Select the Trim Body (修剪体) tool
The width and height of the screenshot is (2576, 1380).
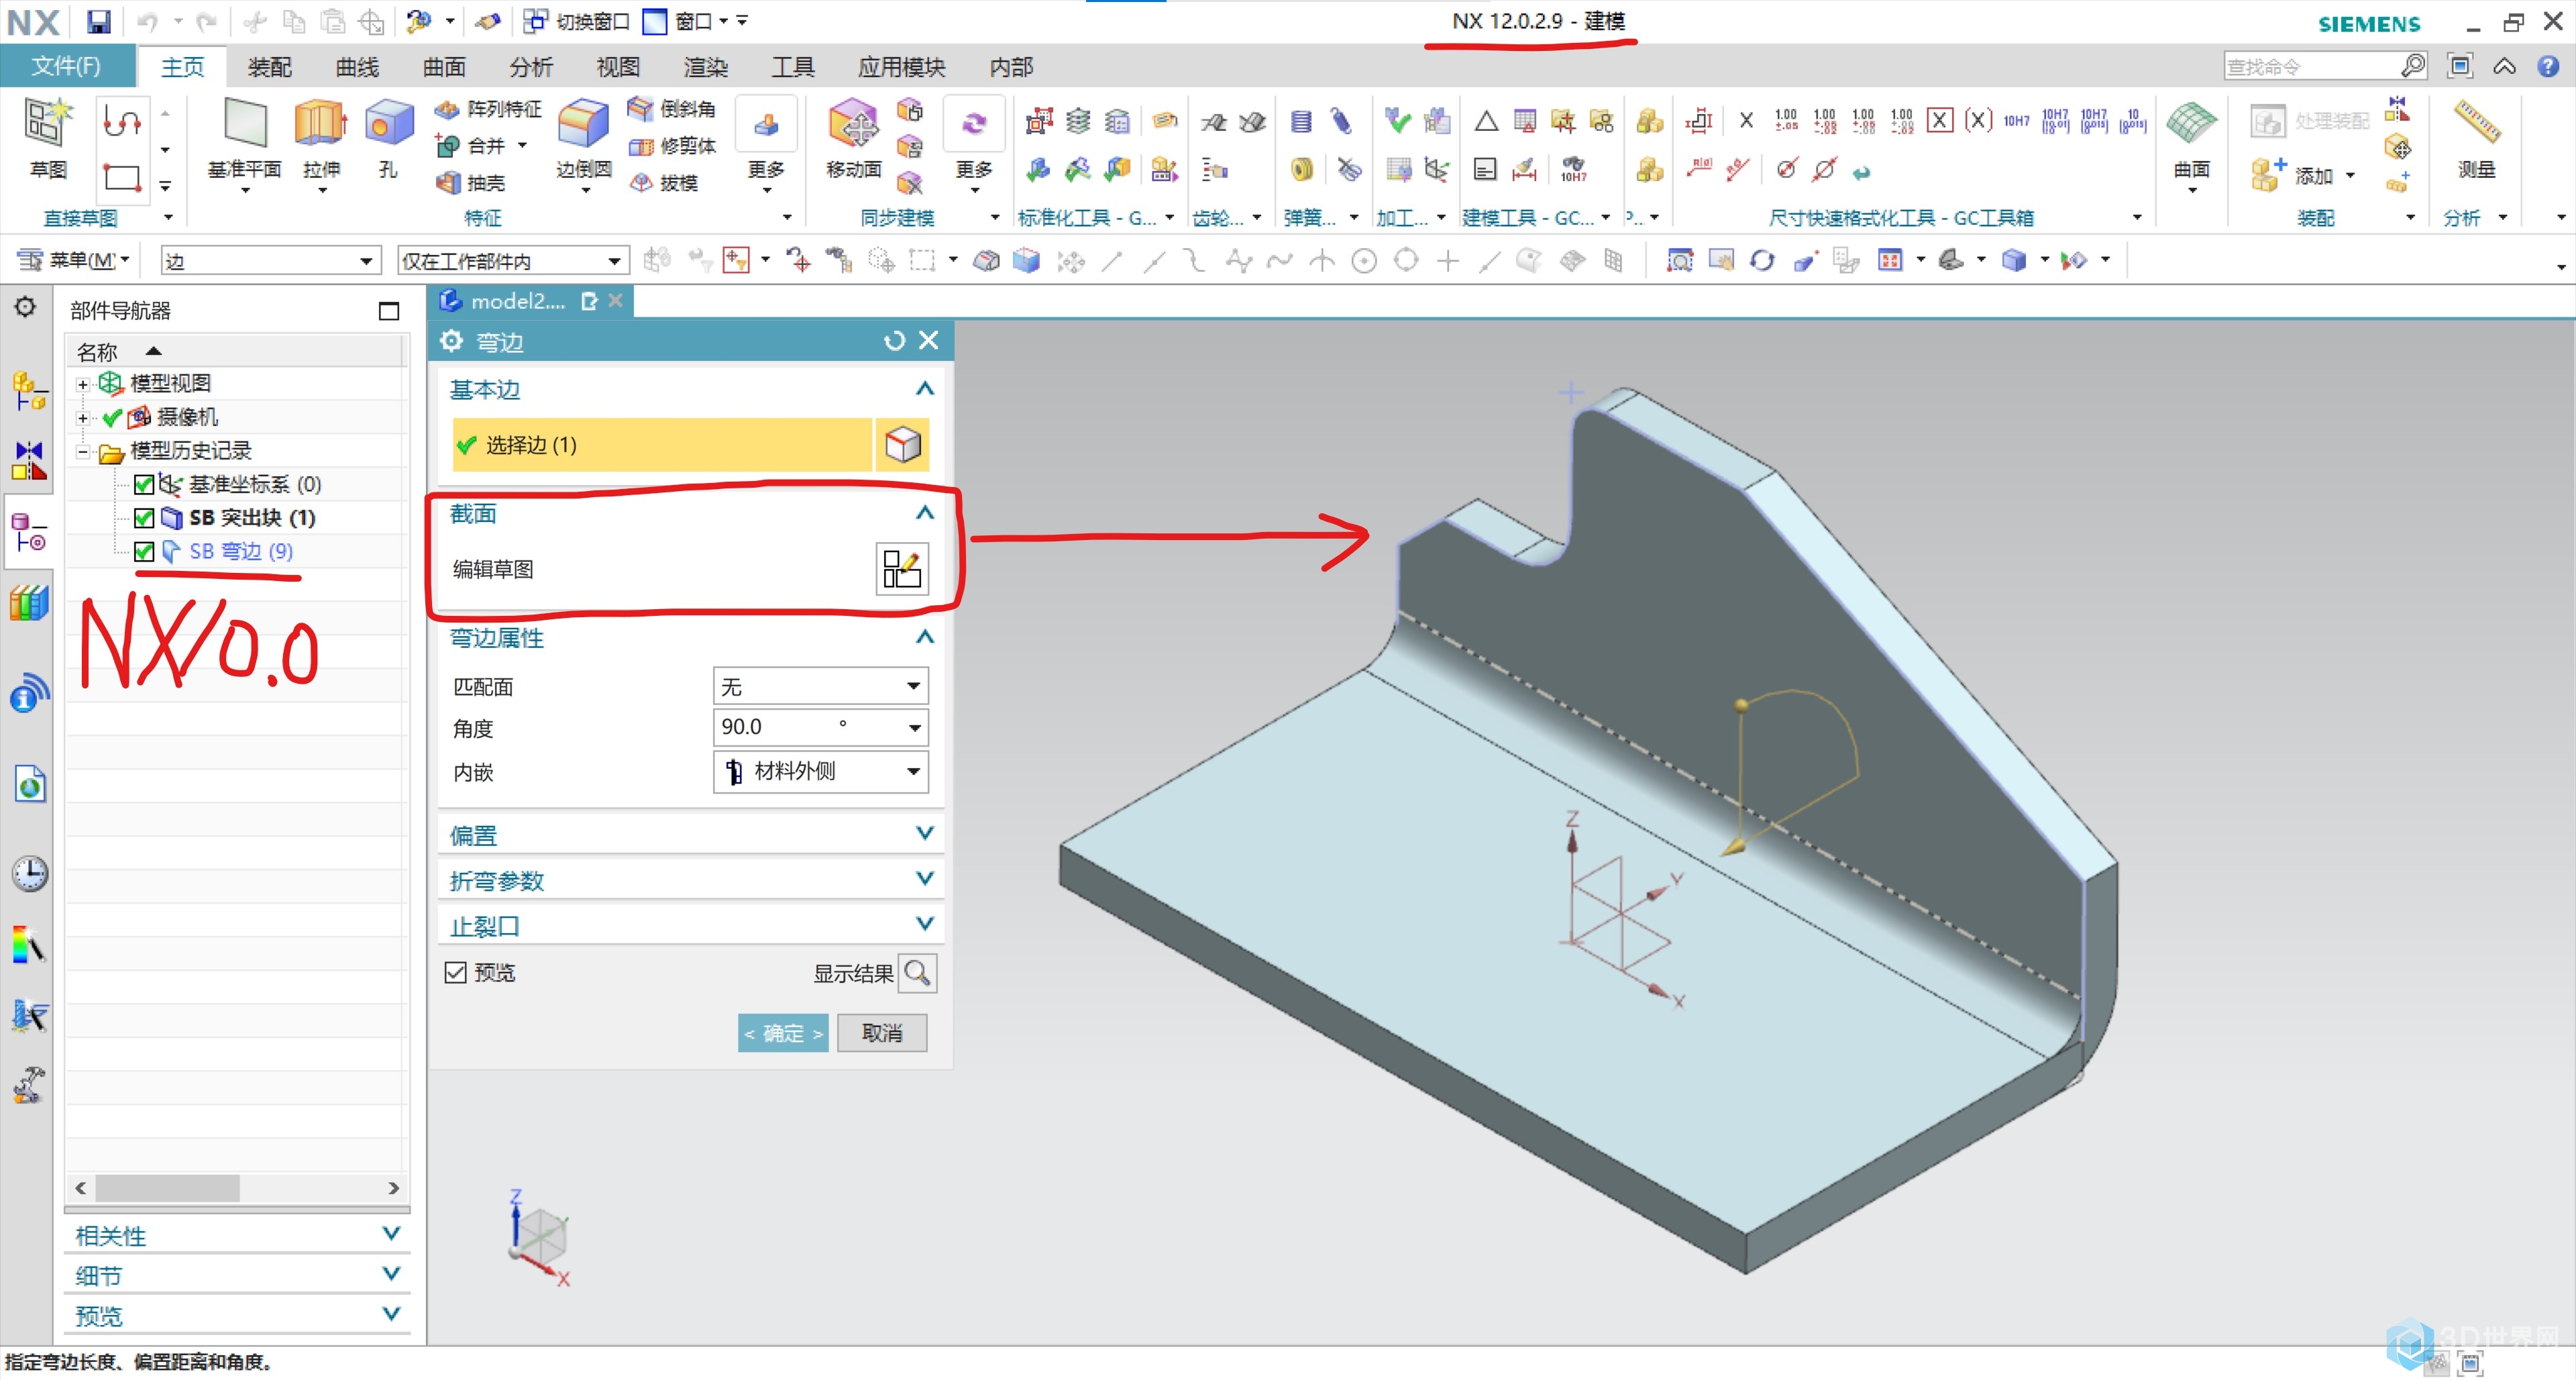pos(672,146)
